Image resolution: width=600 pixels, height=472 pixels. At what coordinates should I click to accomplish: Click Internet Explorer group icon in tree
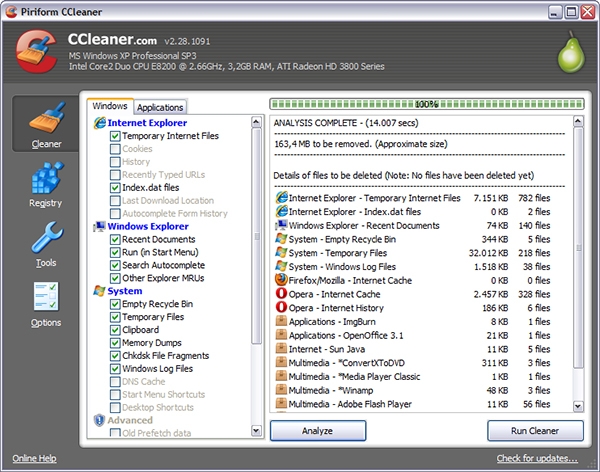(x=99, y=122)
